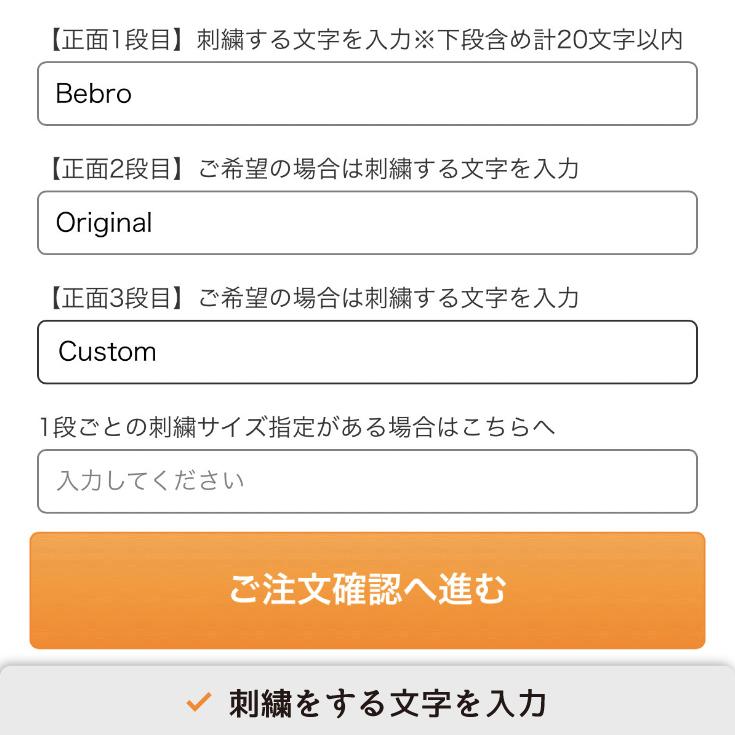This screenshot has height=735, width=735.
Task: Click the word Original in the text box
Action: coord(104,223)
